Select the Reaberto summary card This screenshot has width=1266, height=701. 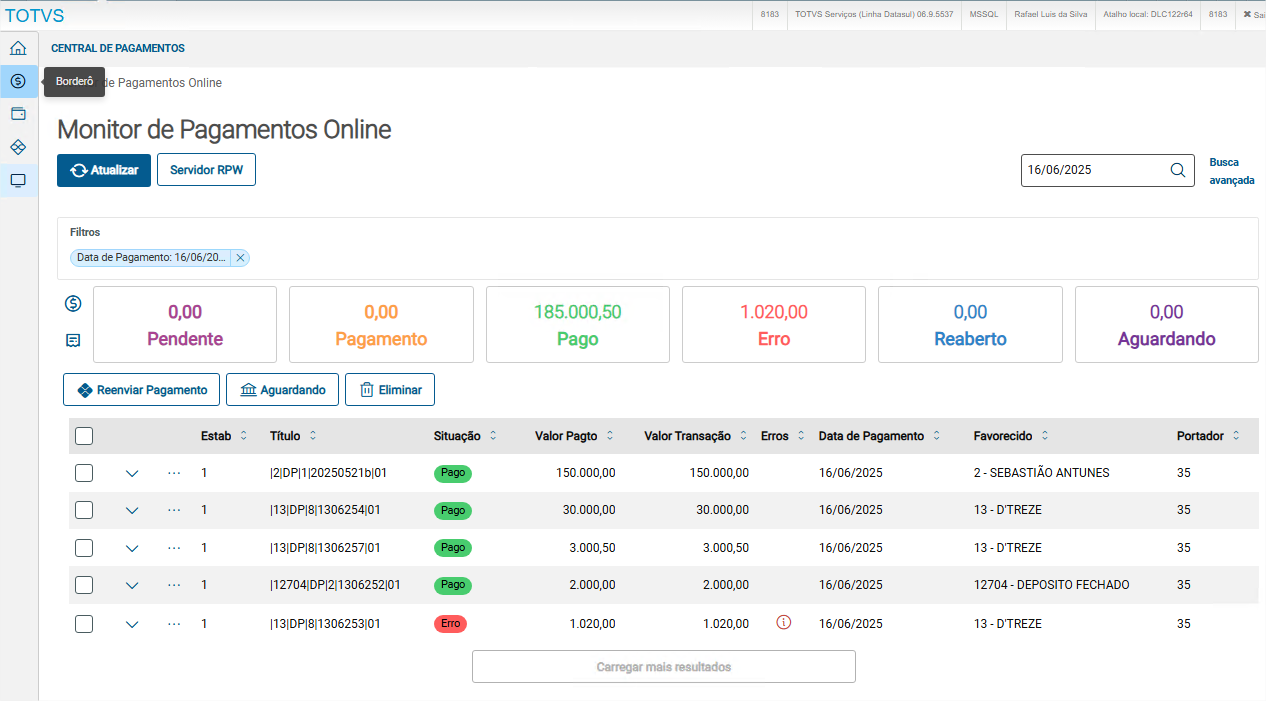[970, 324]
